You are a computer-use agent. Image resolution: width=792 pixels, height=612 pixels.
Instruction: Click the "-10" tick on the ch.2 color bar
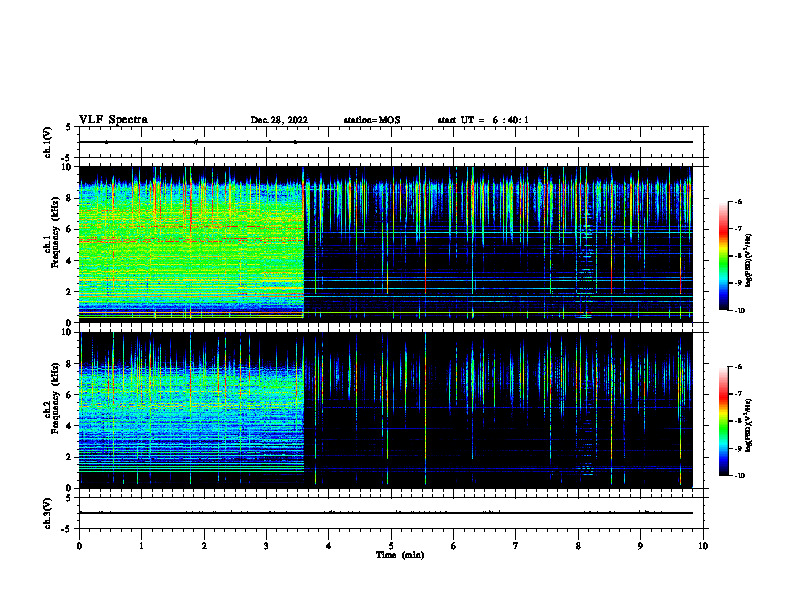coord(739,476)
